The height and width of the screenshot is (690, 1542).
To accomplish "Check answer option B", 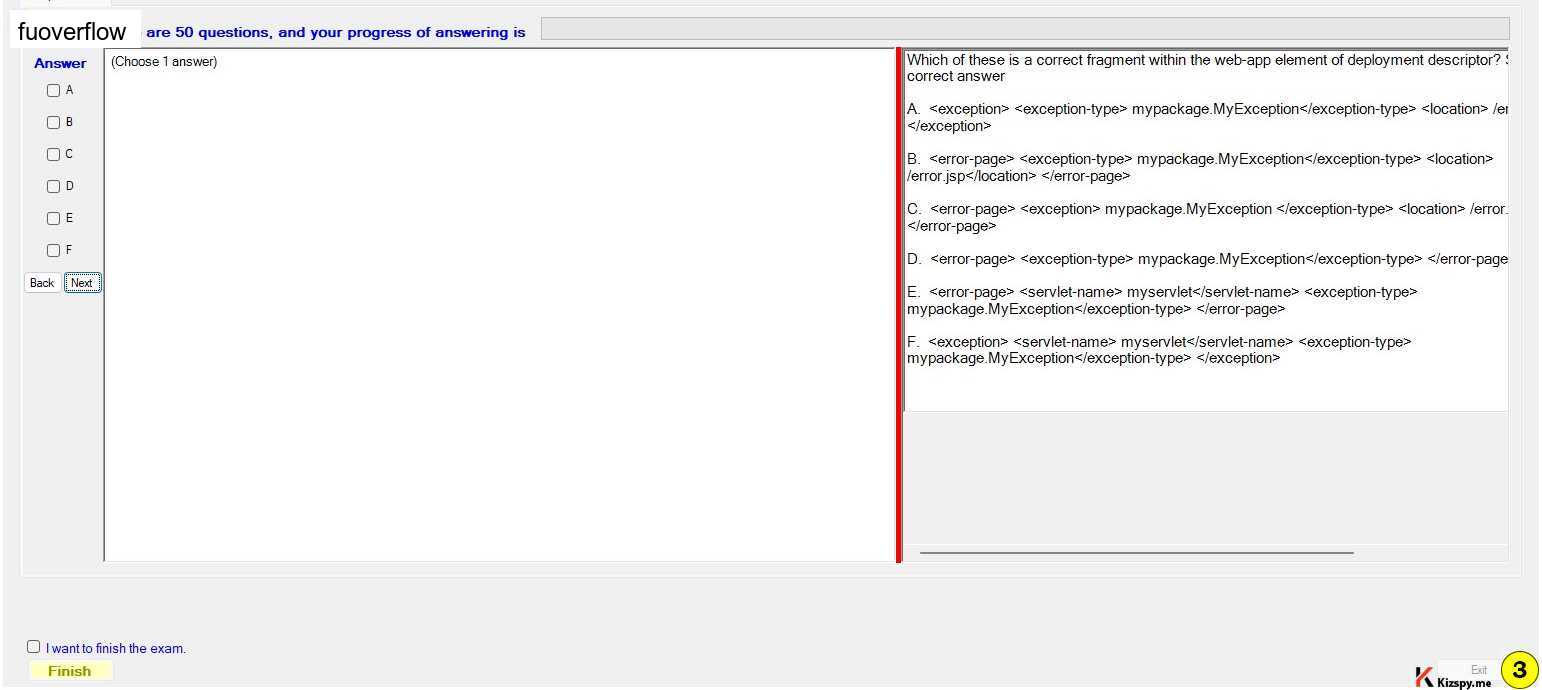I will pos(54,122).
